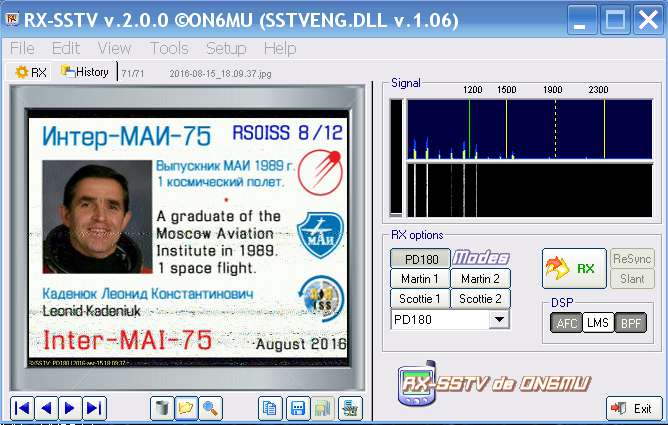The image size is (668, 425).
Task: Click the 2300 frequency label
Action: coord(598,90)
